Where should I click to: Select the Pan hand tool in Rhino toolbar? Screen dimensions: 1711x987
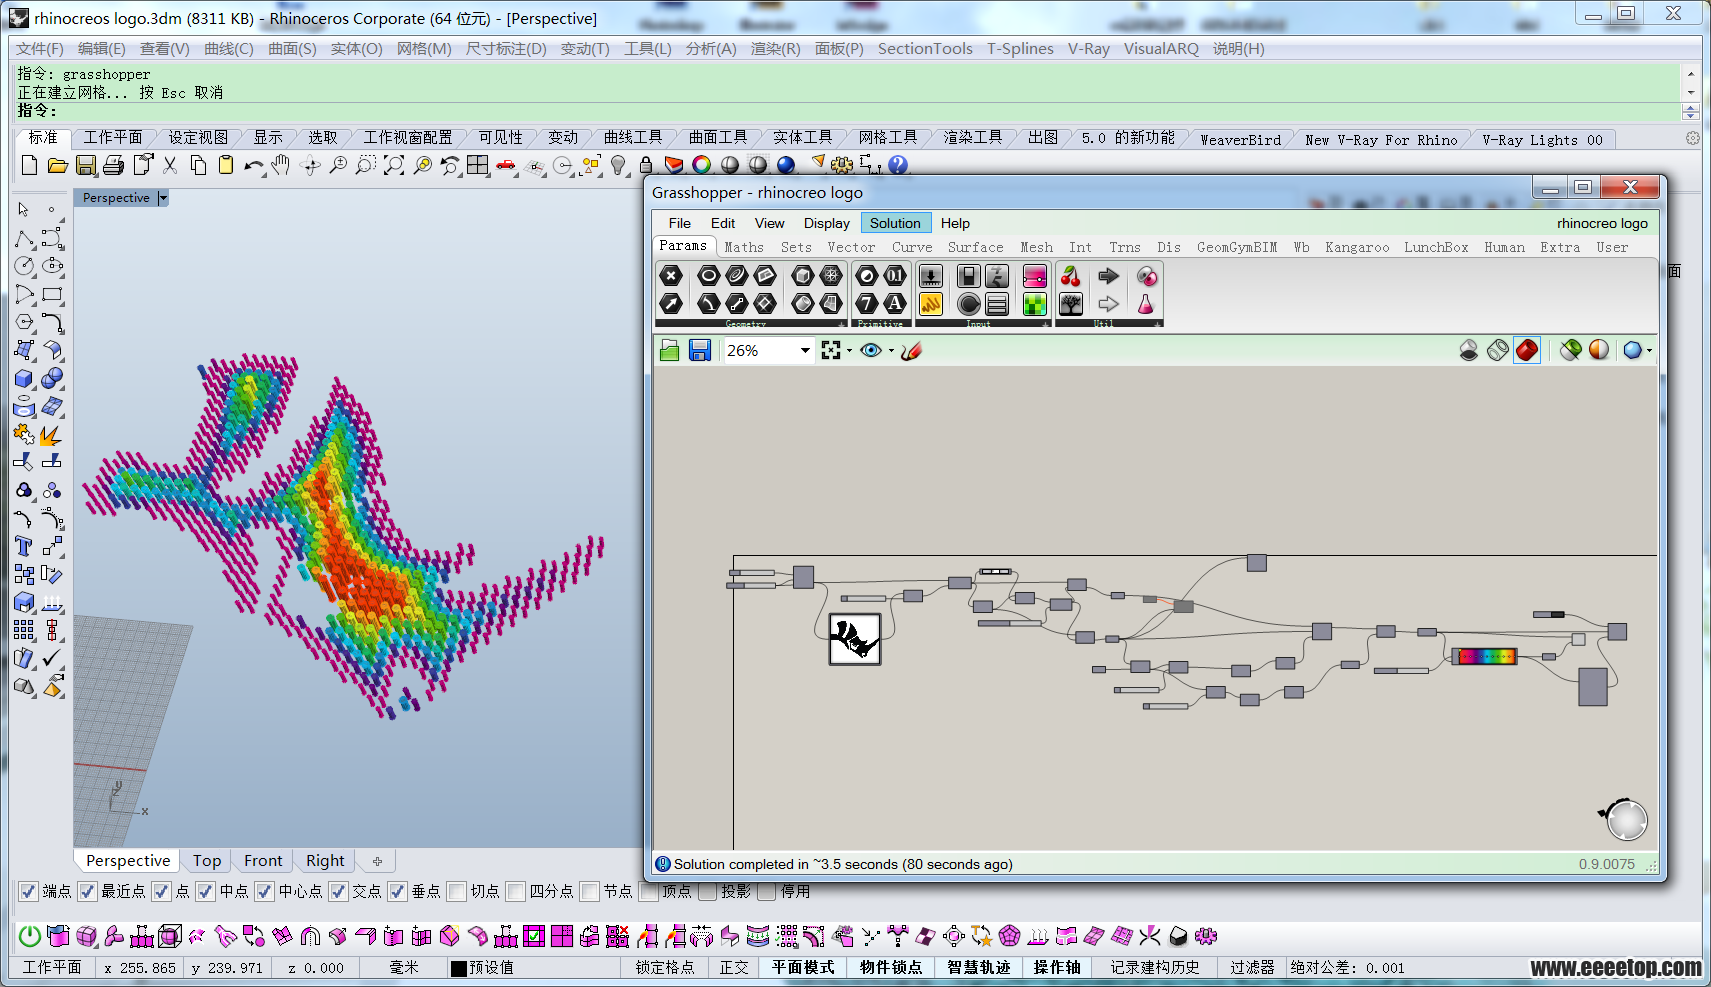[x=281, y=165]
